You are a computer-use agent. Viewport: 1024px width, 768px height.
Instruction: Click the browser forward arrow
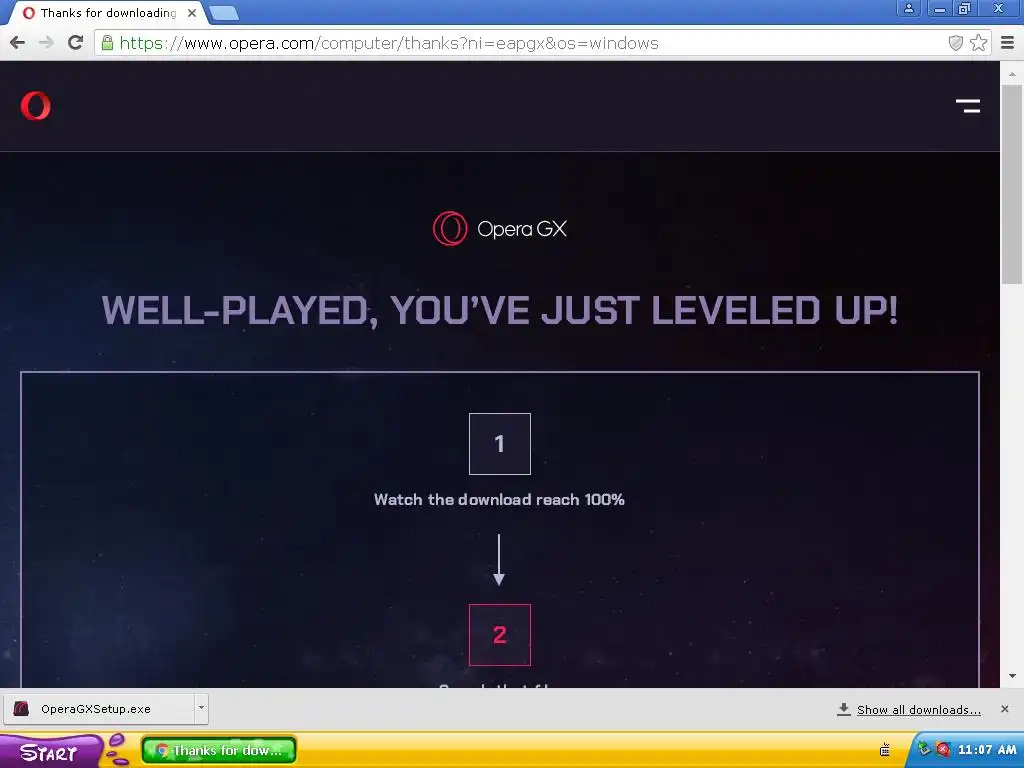pyautogui.click(x=46, y=43)
